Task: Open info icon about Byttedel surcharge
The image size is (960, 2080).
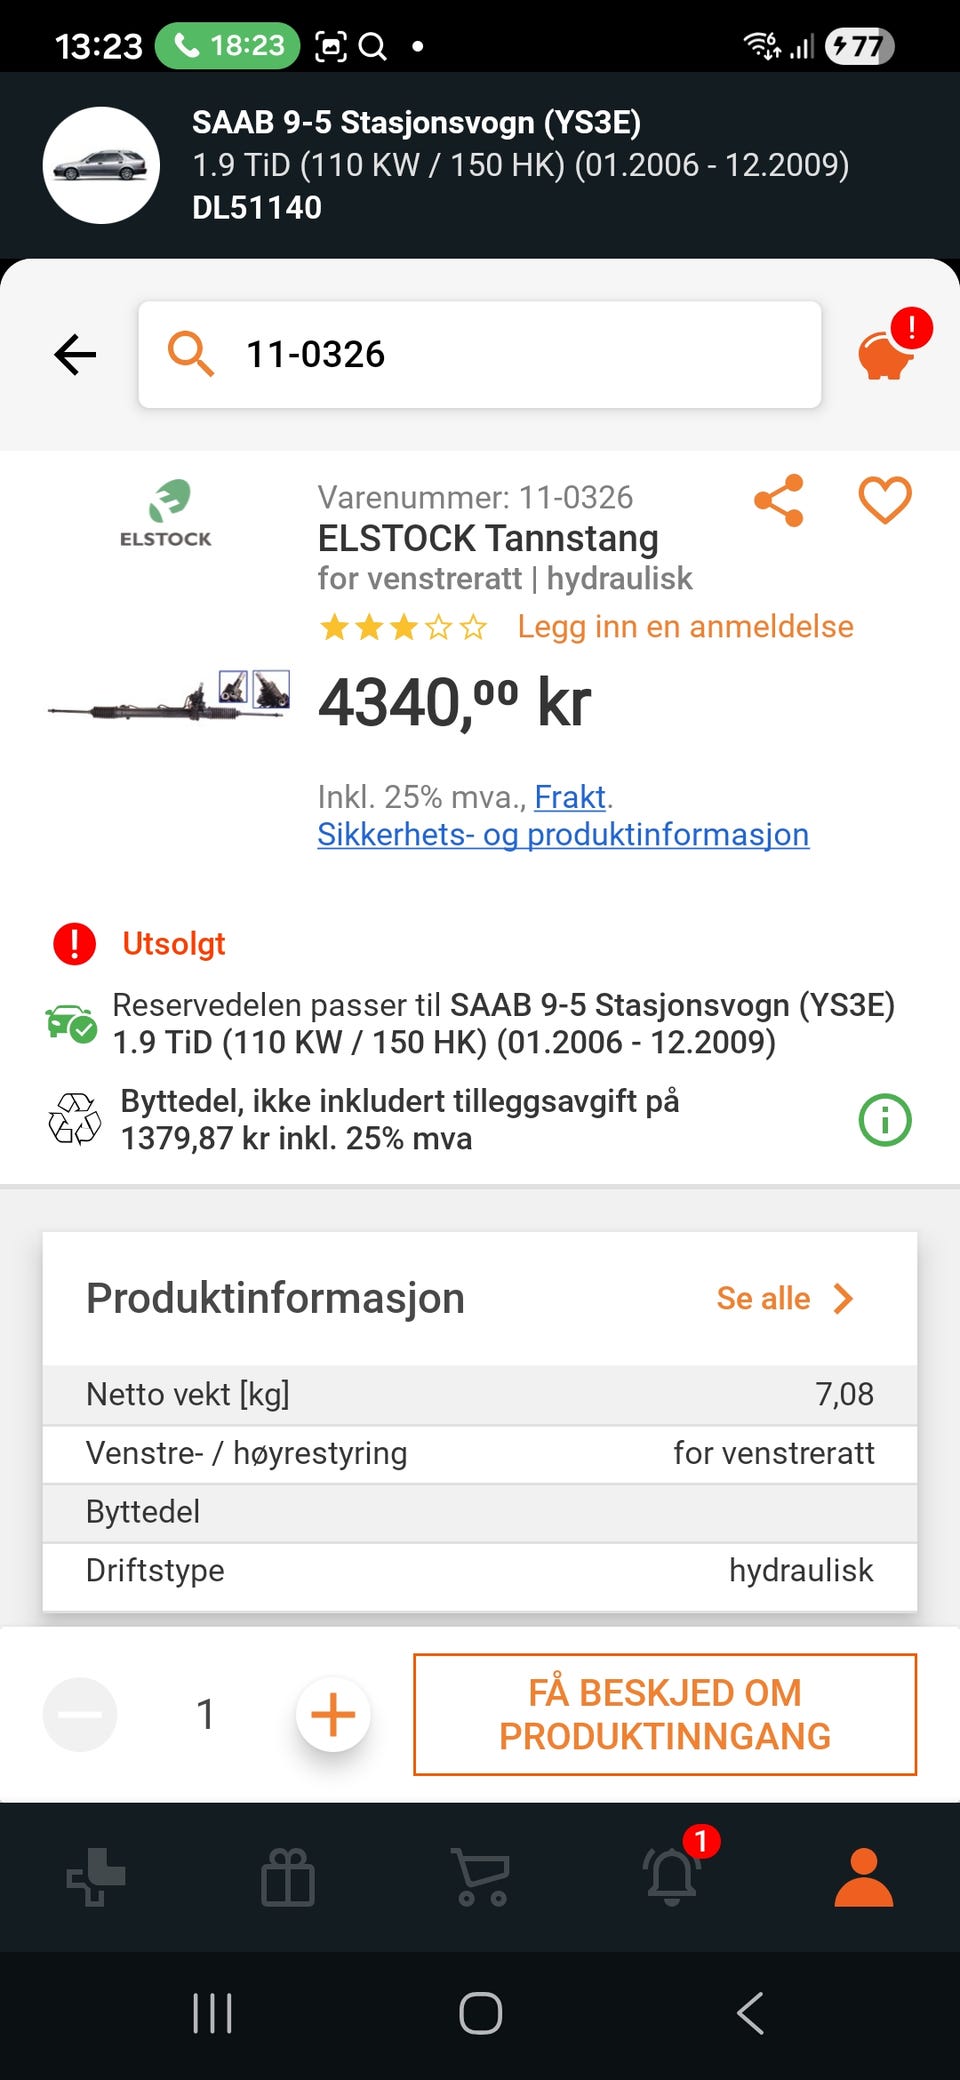Action: [x=885, y=1120]
